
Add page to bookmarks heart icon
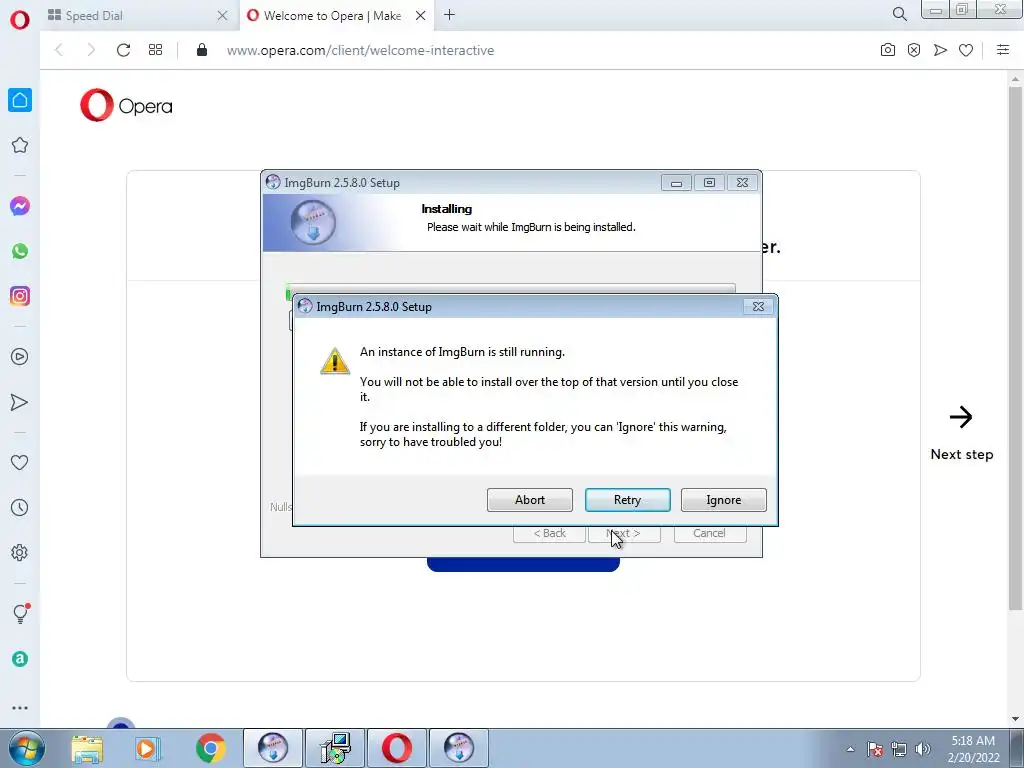(x=966, y=50)
